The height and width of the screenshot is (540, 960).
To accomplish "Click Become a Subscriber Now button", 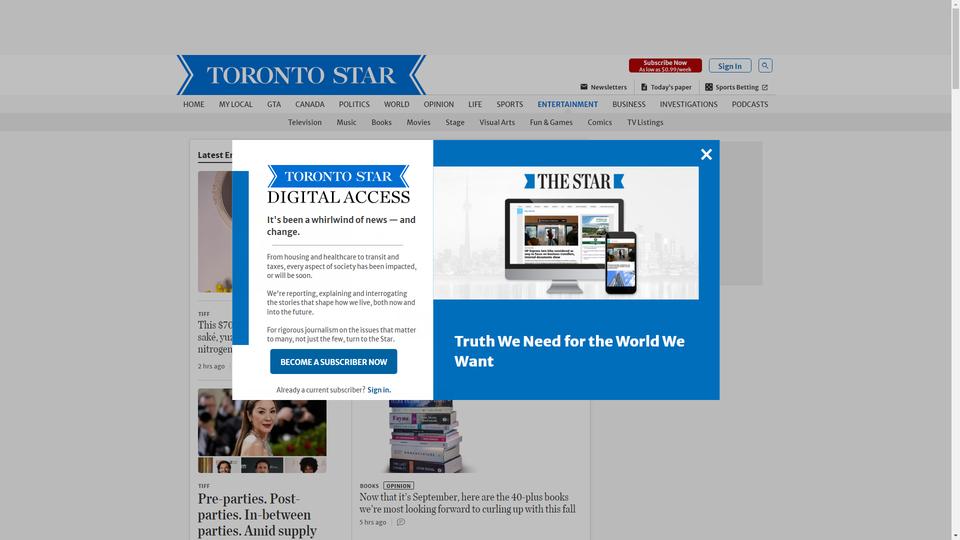I will point(334,362).
